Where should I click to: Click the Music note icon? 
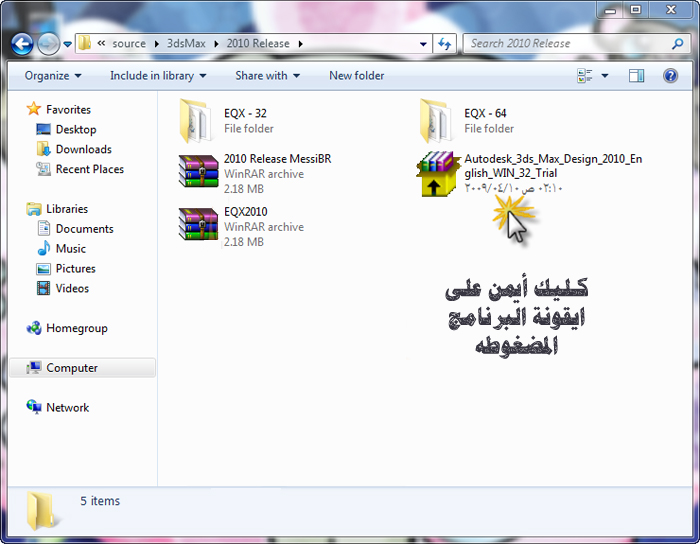[x=43, y=248]
